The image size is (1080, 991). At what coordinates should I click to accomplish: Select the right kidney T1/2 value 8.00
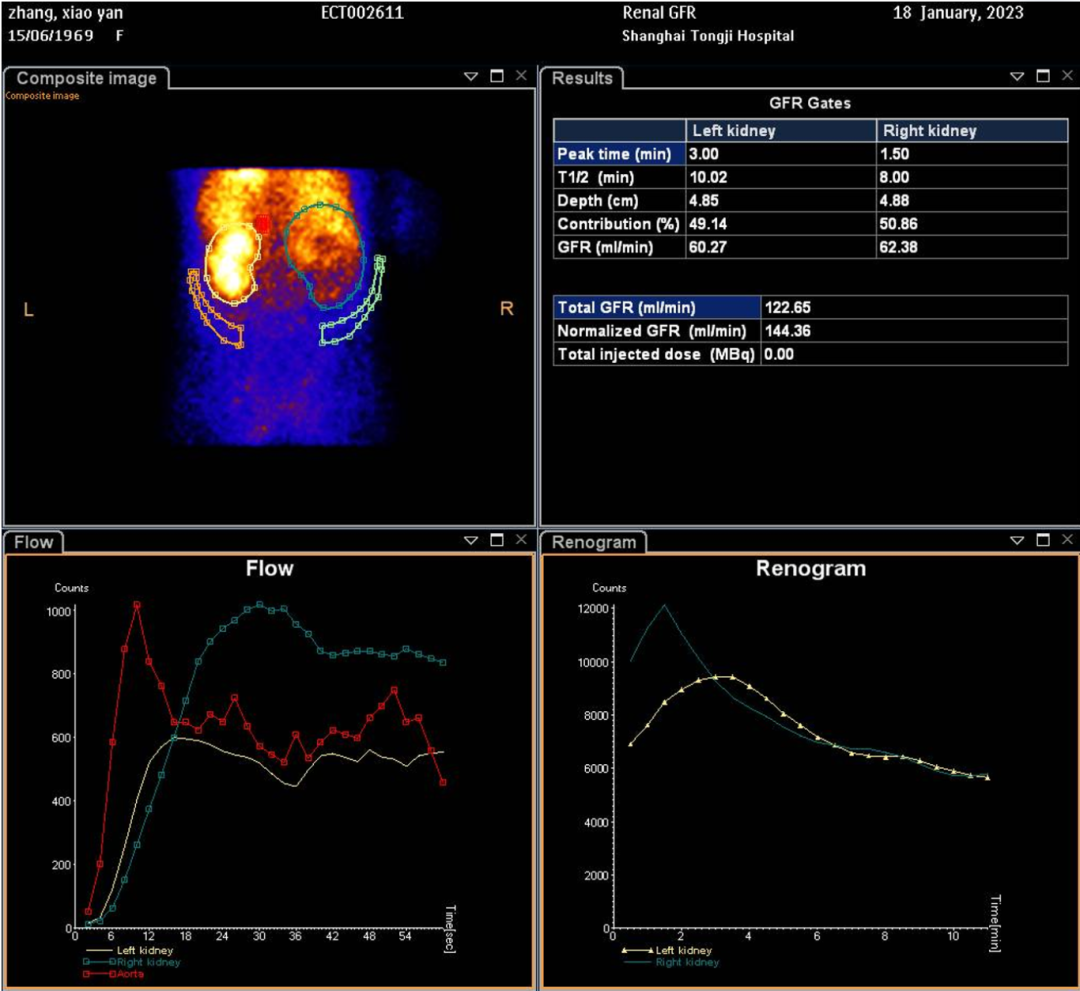pos(894,178)
